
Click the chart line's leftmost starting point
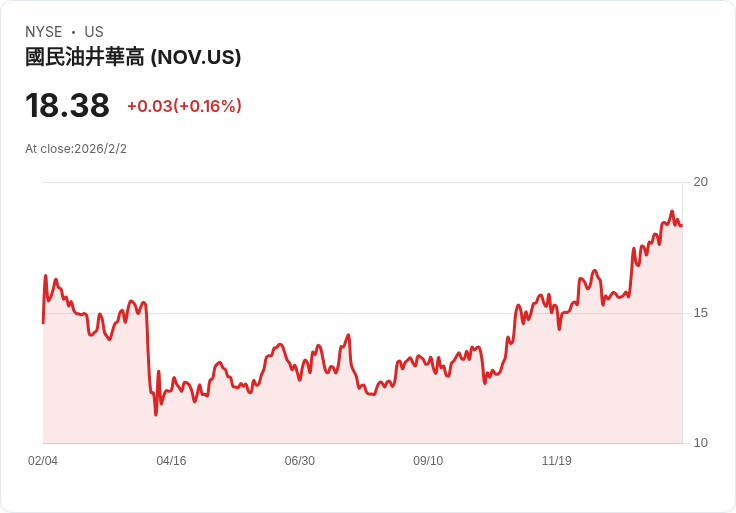[43, 322]
